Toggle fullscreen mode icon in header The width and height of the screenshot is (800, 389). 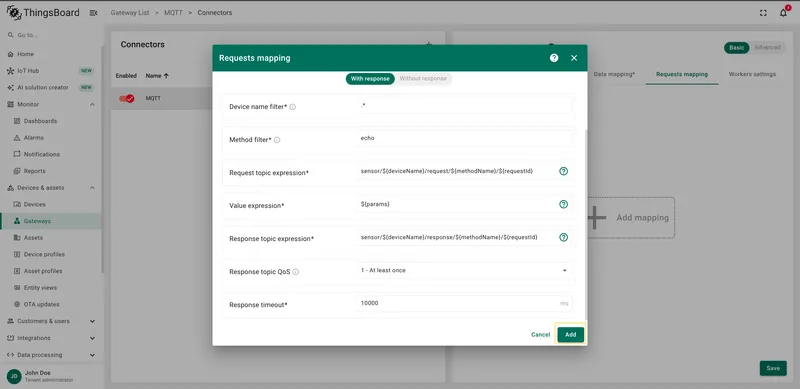(x=763, y=13)
